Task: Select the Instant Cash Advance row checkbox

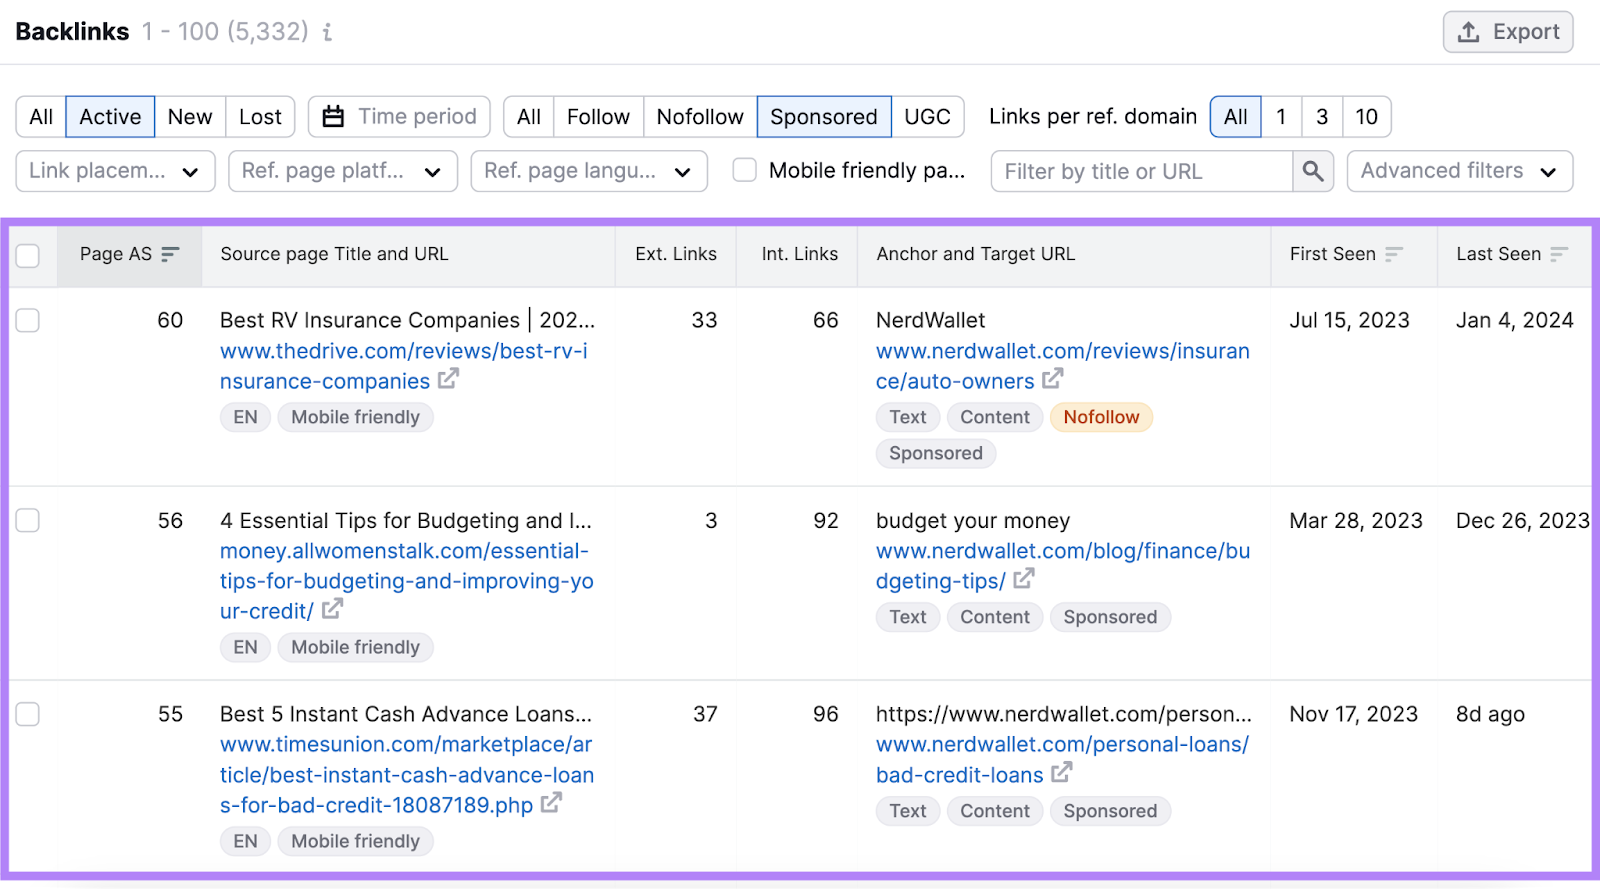Action: coord(28,714)
